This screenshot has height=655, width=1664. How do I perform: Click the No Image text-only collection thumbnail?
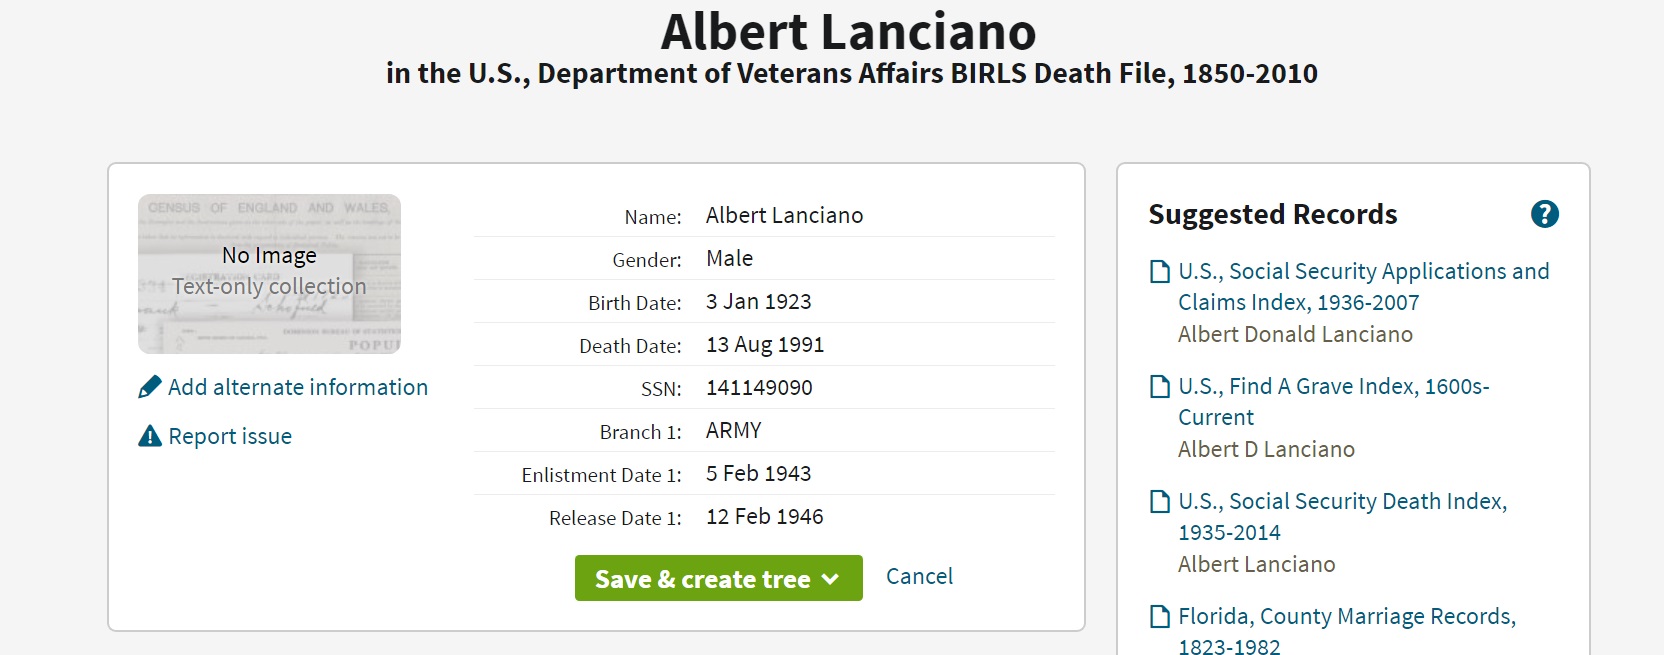click(x=269, y=273)
